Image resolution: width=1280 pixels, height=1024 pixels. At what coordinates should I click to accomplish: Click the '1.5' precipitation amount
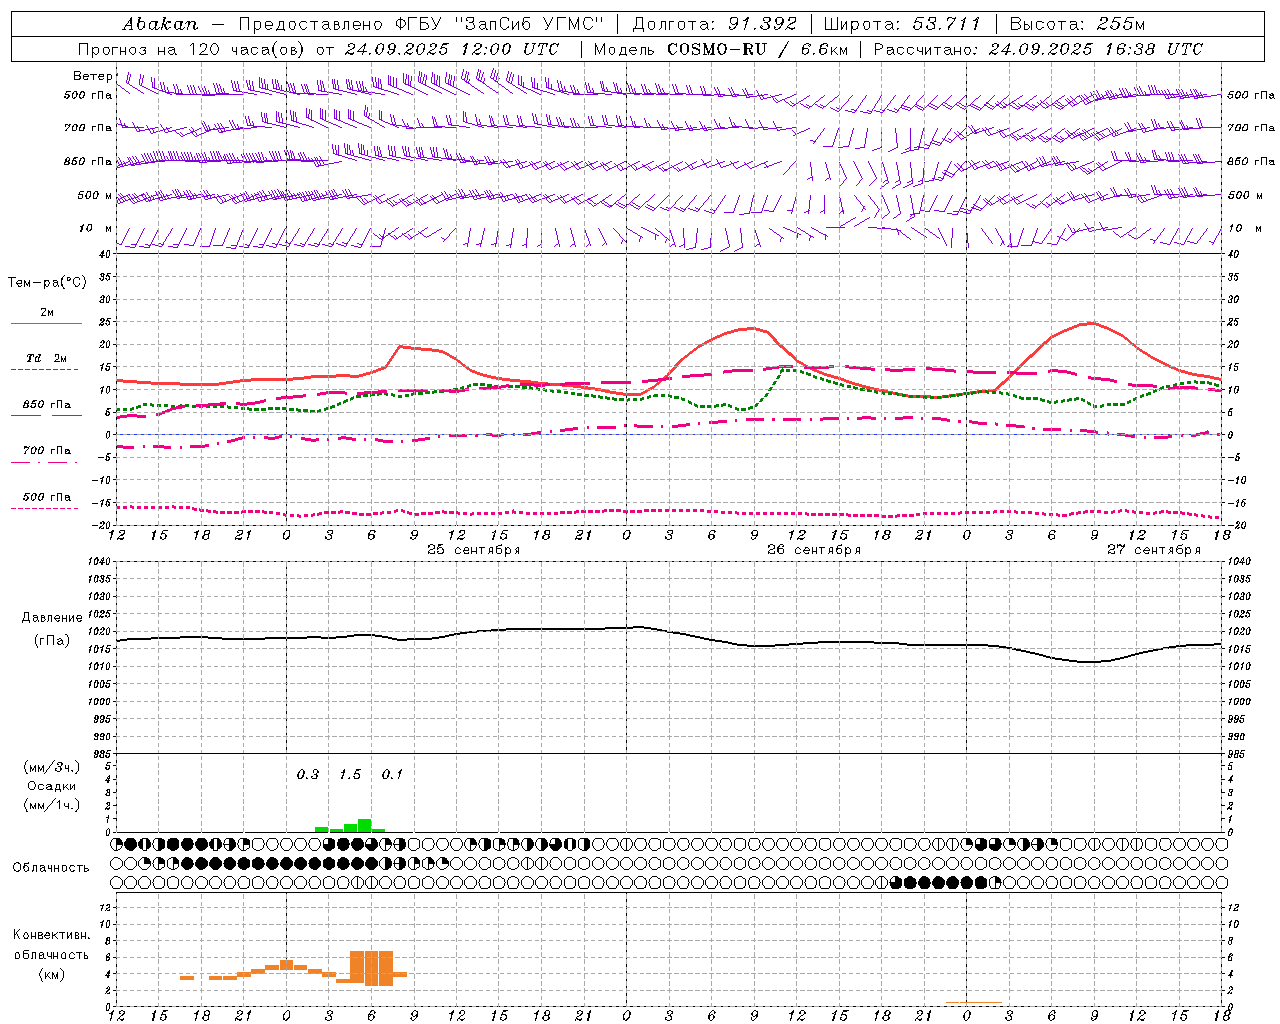pos(350,775)
